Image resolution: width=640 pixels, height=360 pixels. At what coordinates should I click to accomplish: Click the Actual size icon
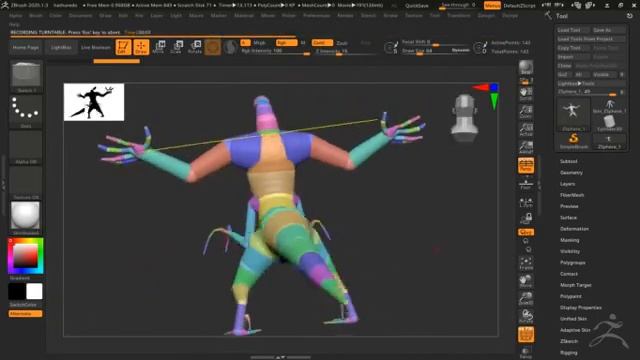click(x=526, y=129)
